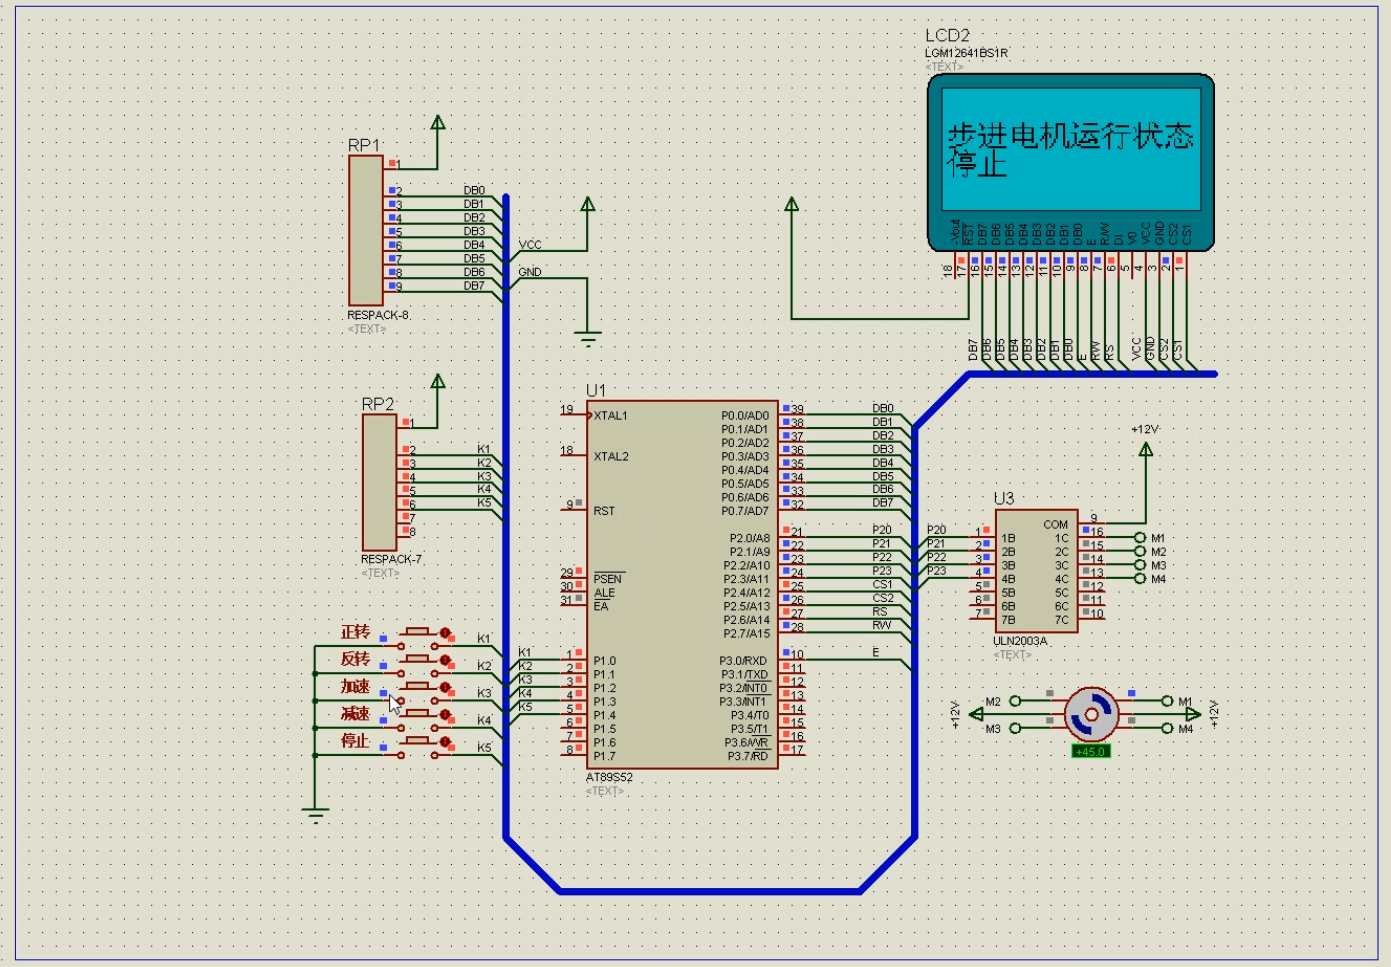Click the power arrow above RP1
Viewport: 1391px width, 967px height.
[438, 122]
